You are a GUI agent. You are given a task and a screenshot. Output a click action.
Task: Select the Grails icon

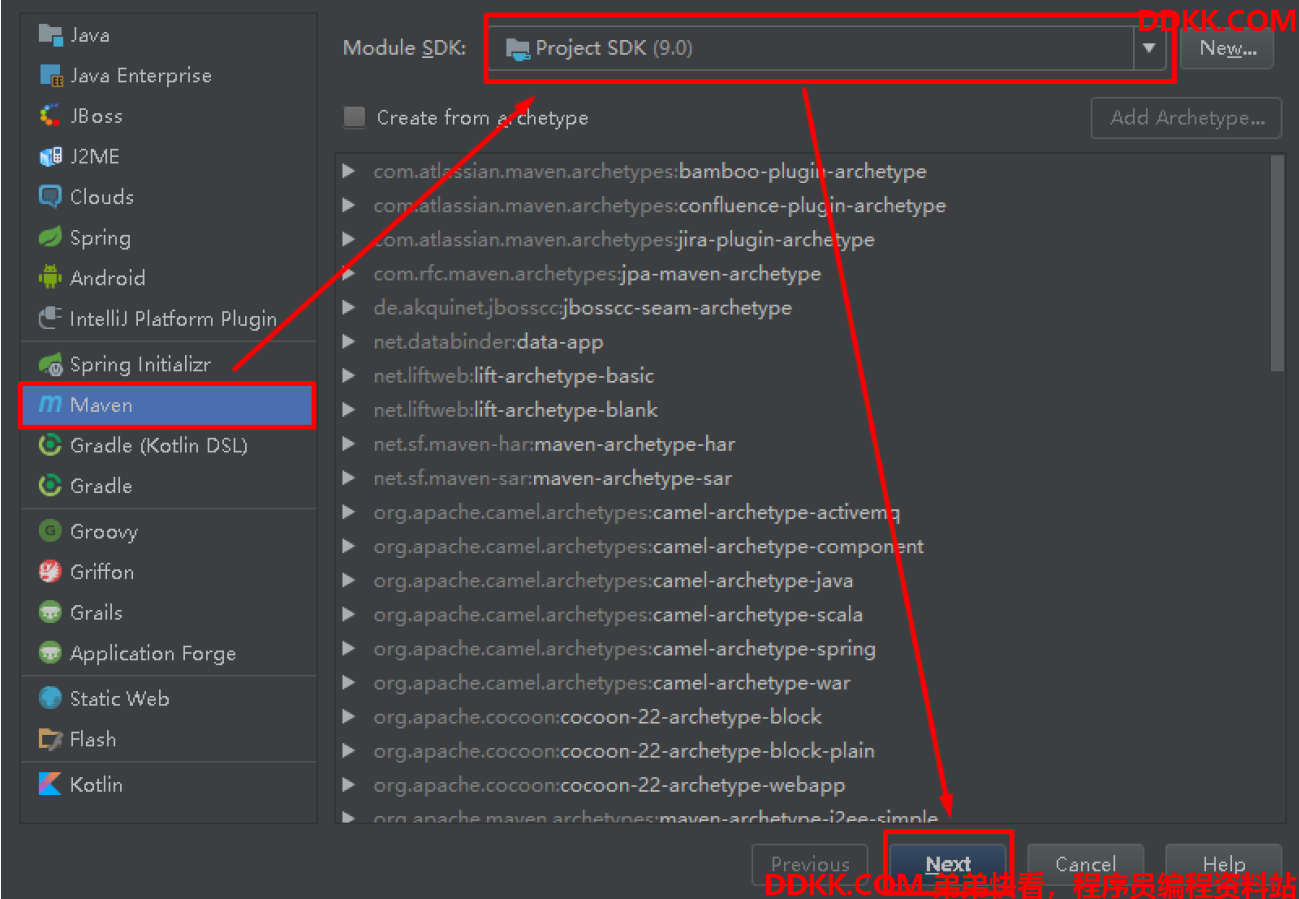(50, 612)
